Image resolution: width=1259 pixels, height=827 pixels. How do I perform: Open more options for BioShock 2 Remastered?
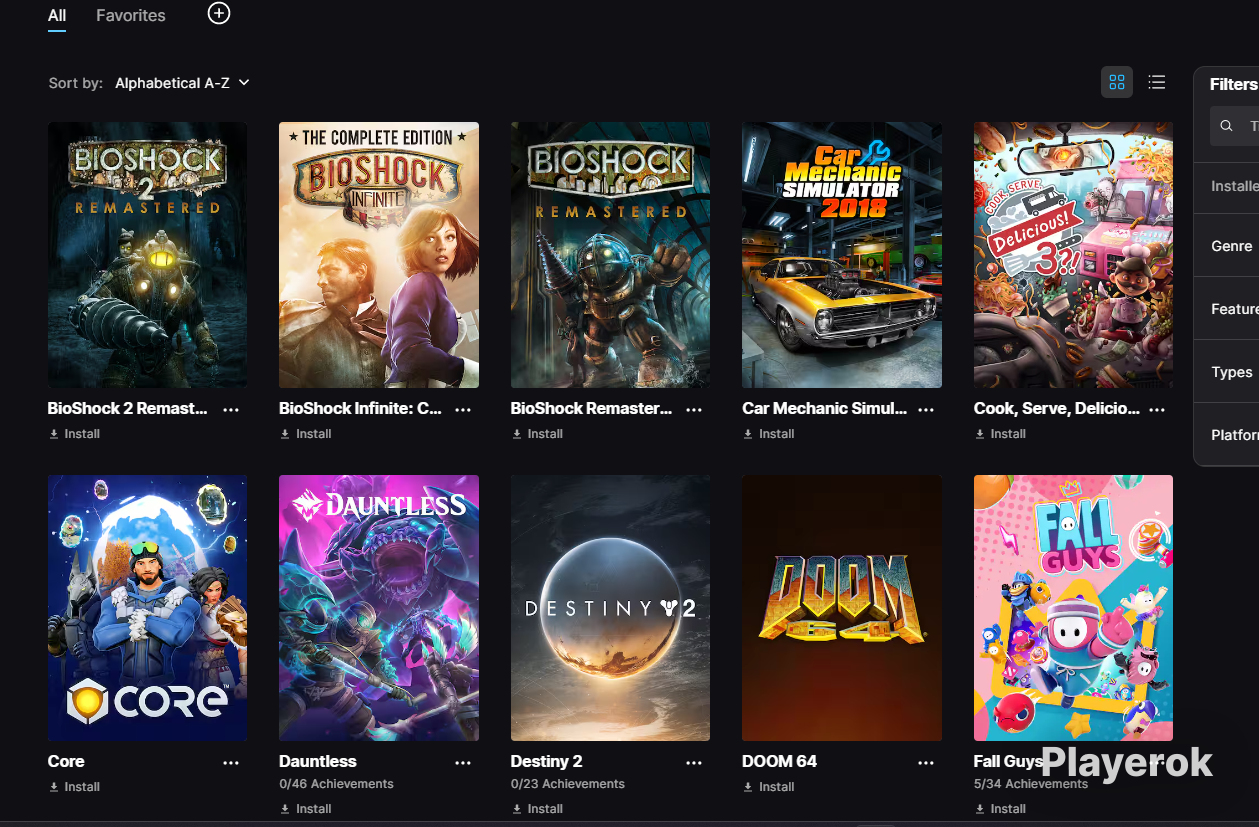[231, 410]
